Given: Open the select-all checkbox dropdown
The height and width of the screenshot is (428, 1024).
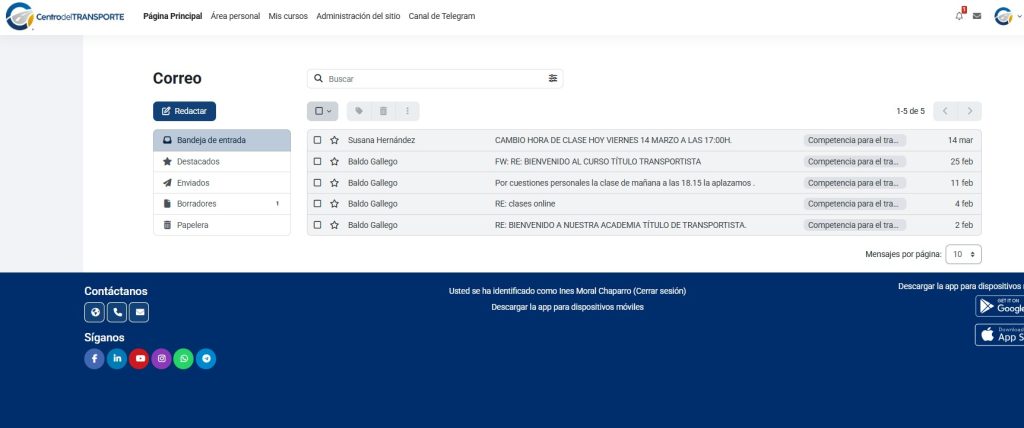Looking at the screenshot, I should [x=323, y=111].
